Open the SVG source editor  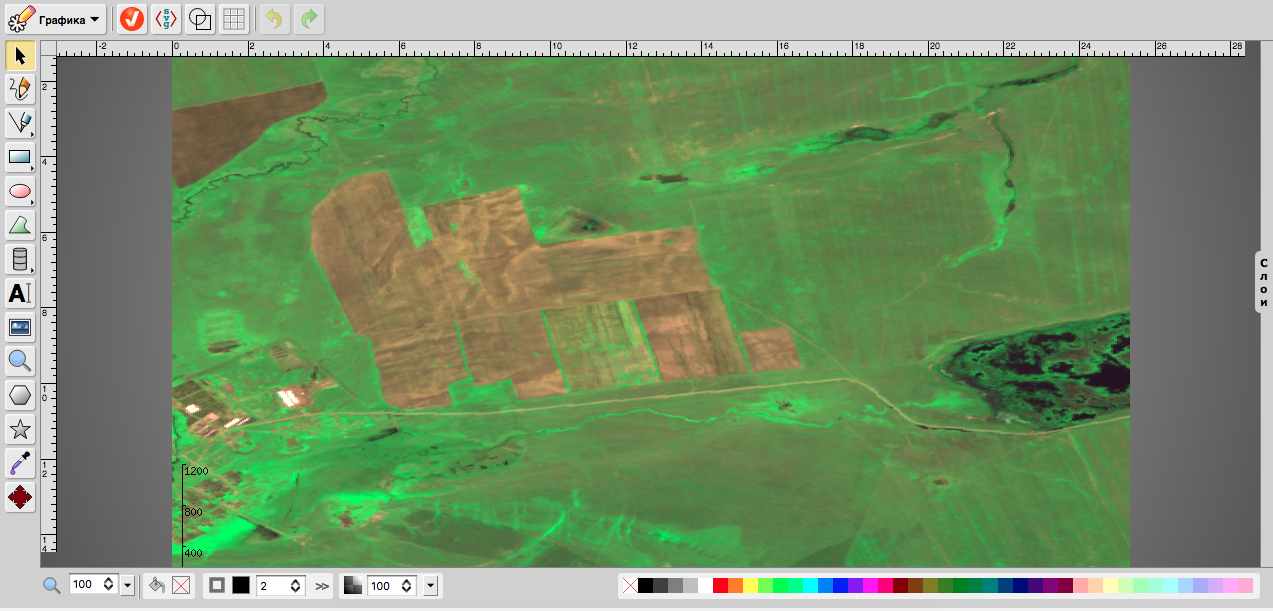[x=166, y=19]
